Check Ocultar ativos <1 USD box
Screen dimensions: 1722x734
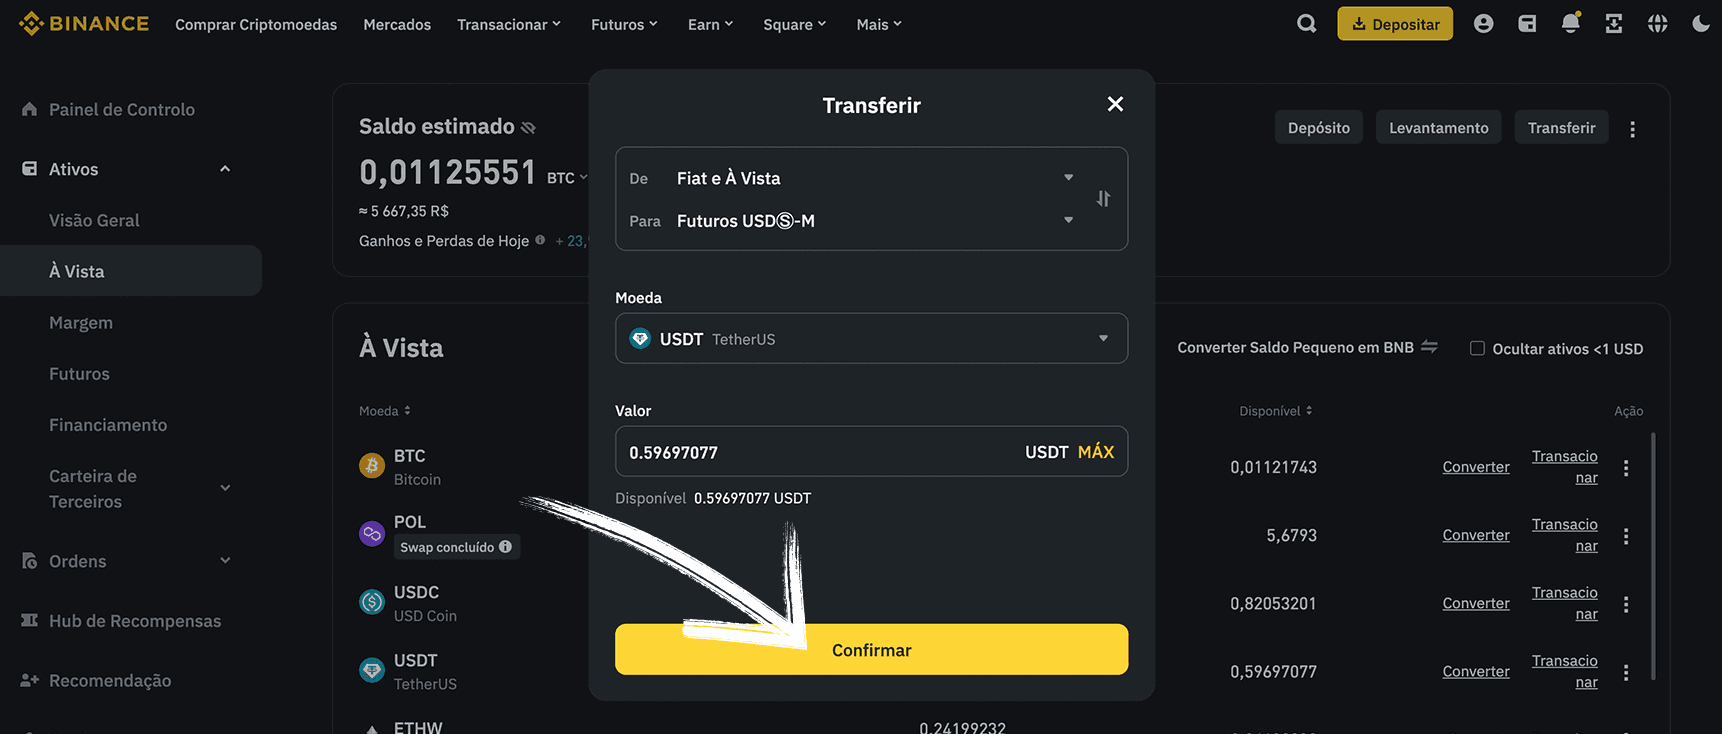pos(1477,348)
